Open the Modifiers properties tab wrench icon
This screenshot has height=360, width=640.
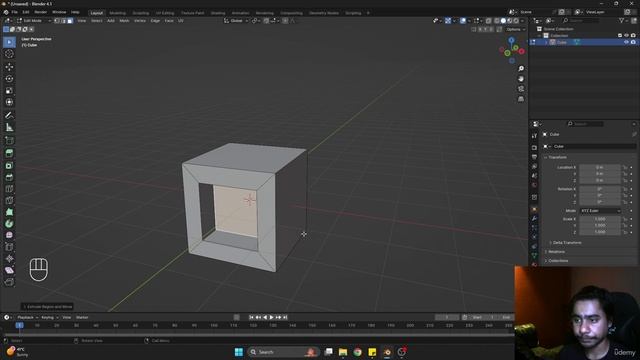click(534, 219)
